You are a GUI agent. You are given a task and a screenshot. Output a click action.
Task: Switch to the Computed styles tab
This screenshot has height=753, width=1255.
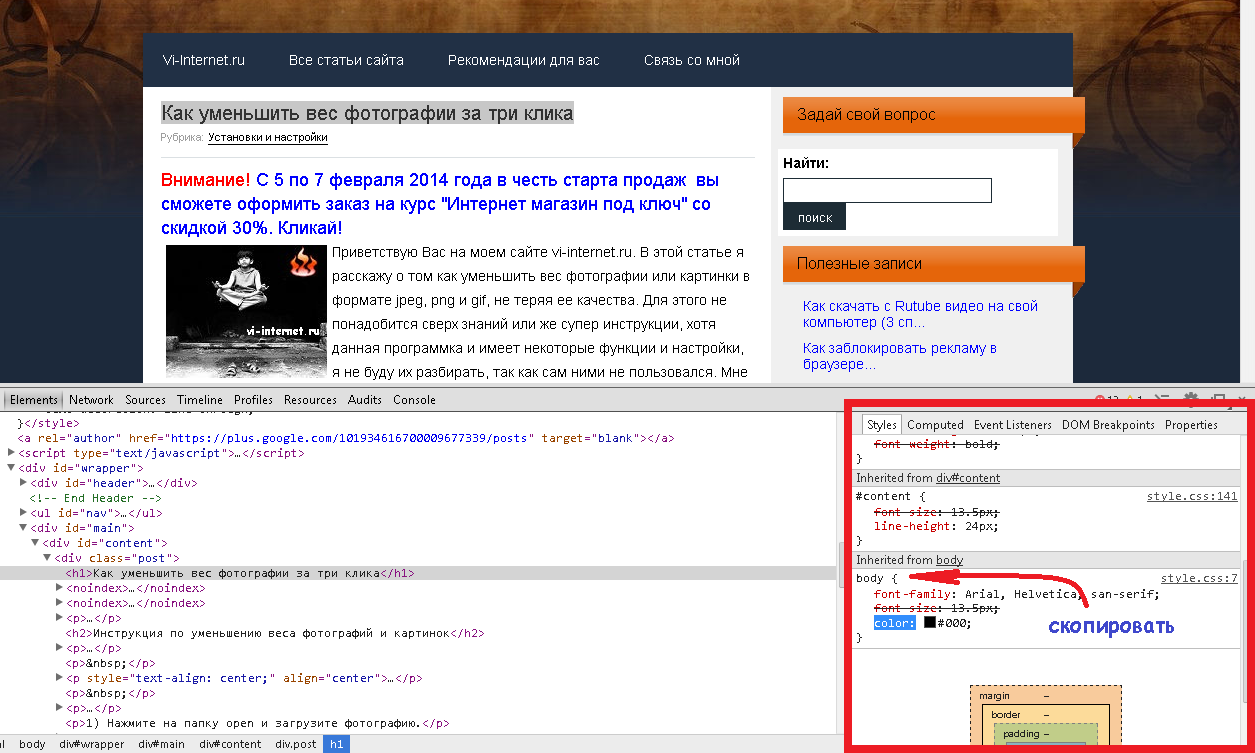tap(935, 425)
